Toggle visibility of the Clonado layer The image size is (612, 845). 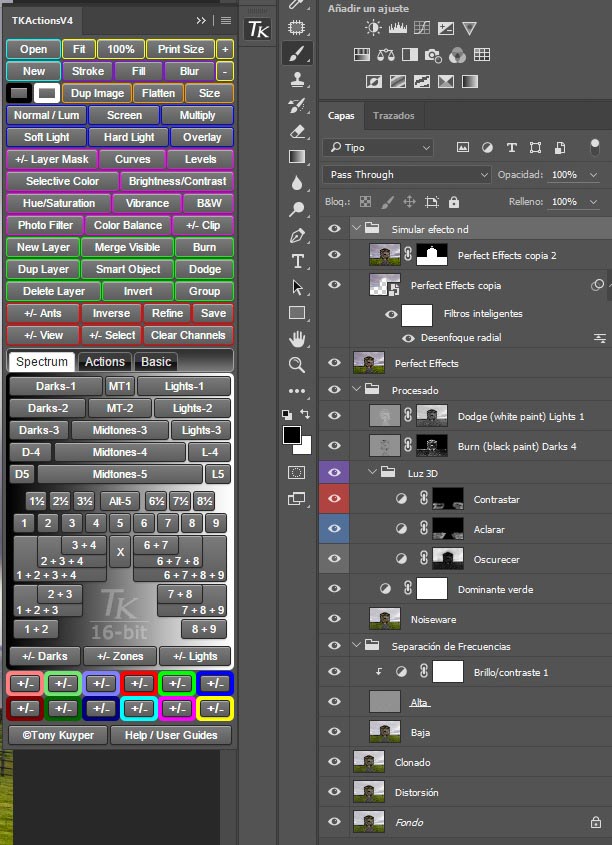coord(335,762)
